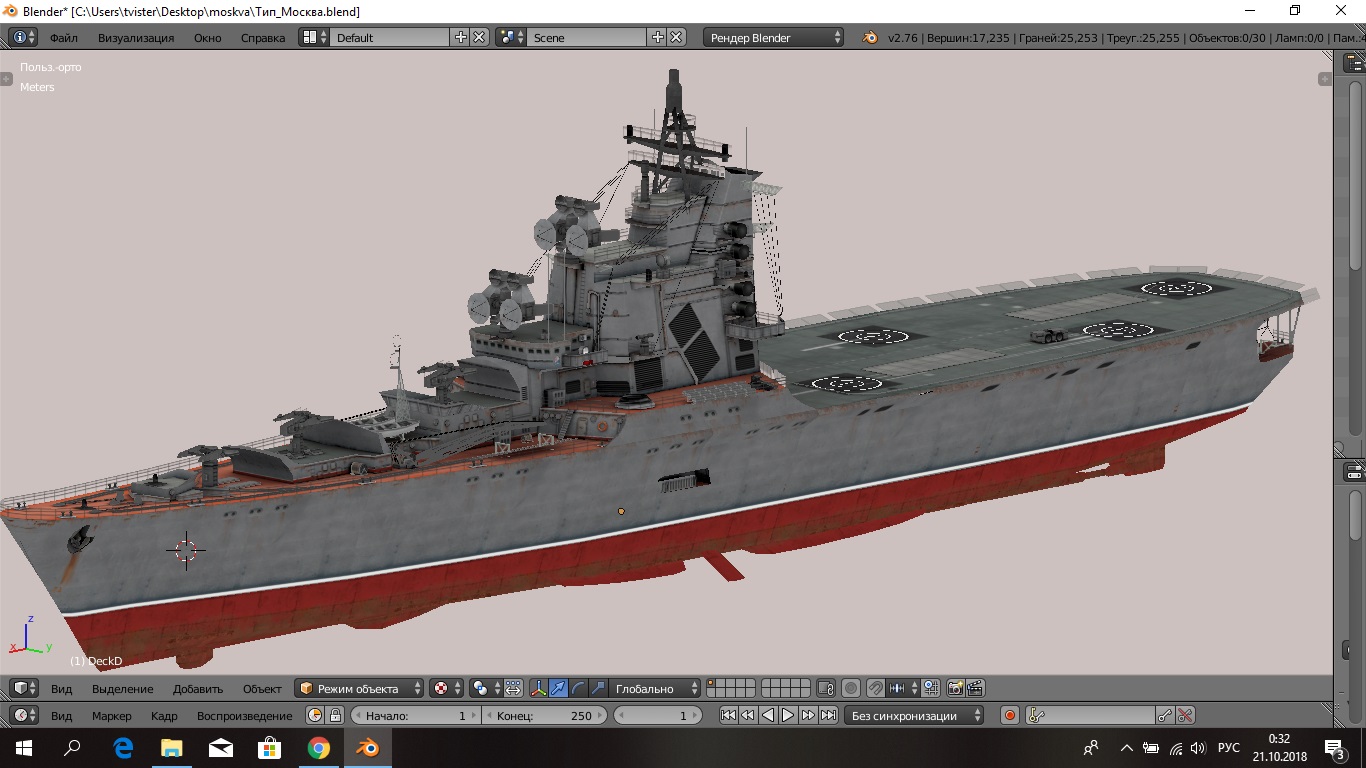Open the 3D view Объект menu
Image resolution: width=1366 pixels, height=768 pixels.
pyautogui.click(x=262, y=689)
